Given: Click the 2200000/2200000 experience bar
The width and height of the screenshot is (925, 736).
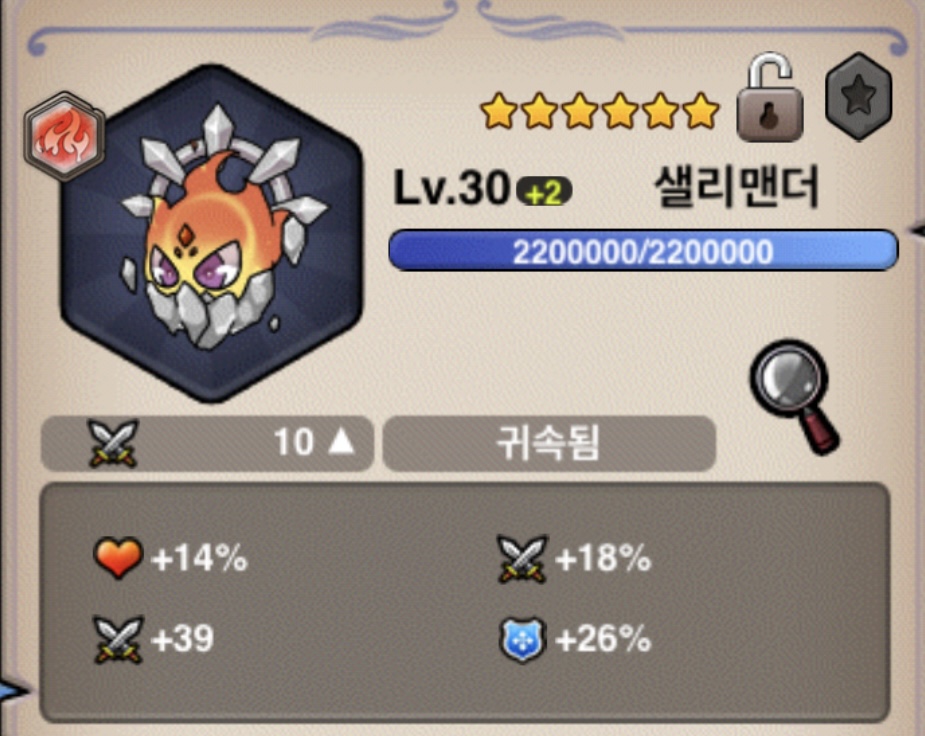Looking at the screenshot, I should [x=643, y=251].
